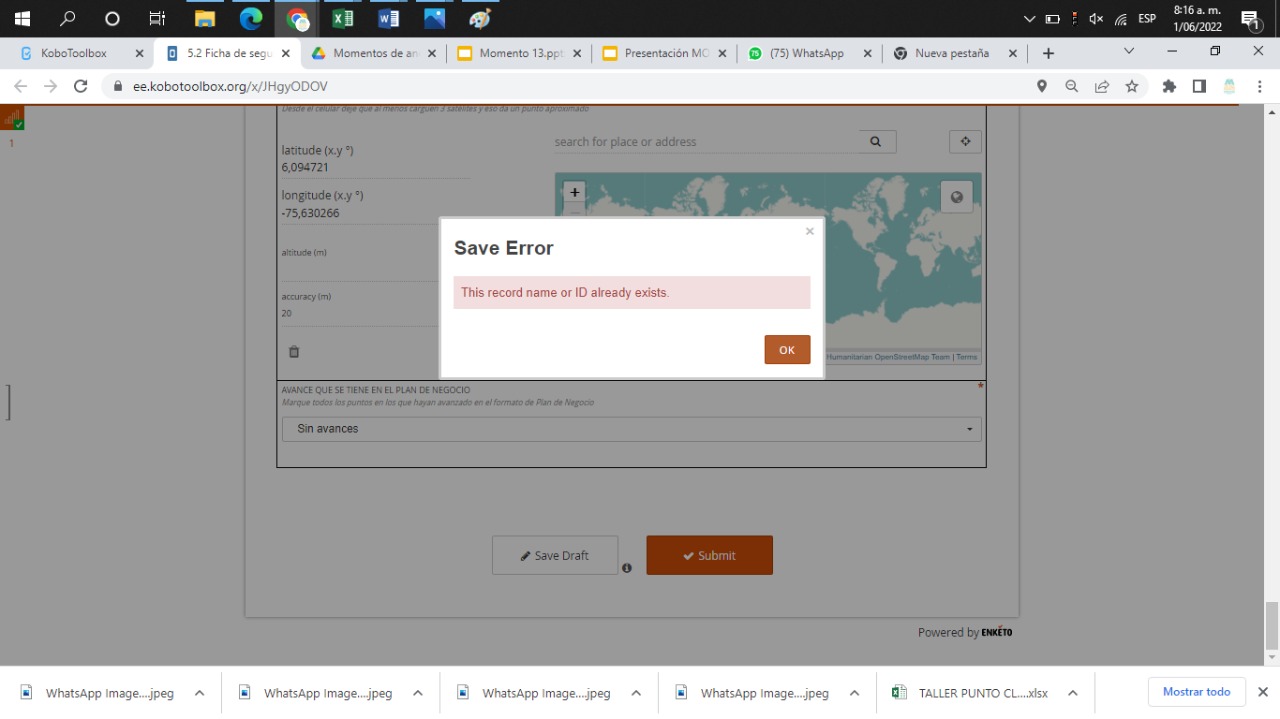Click the Save Draft button
1280x719 pixels.
click(555, 555)
